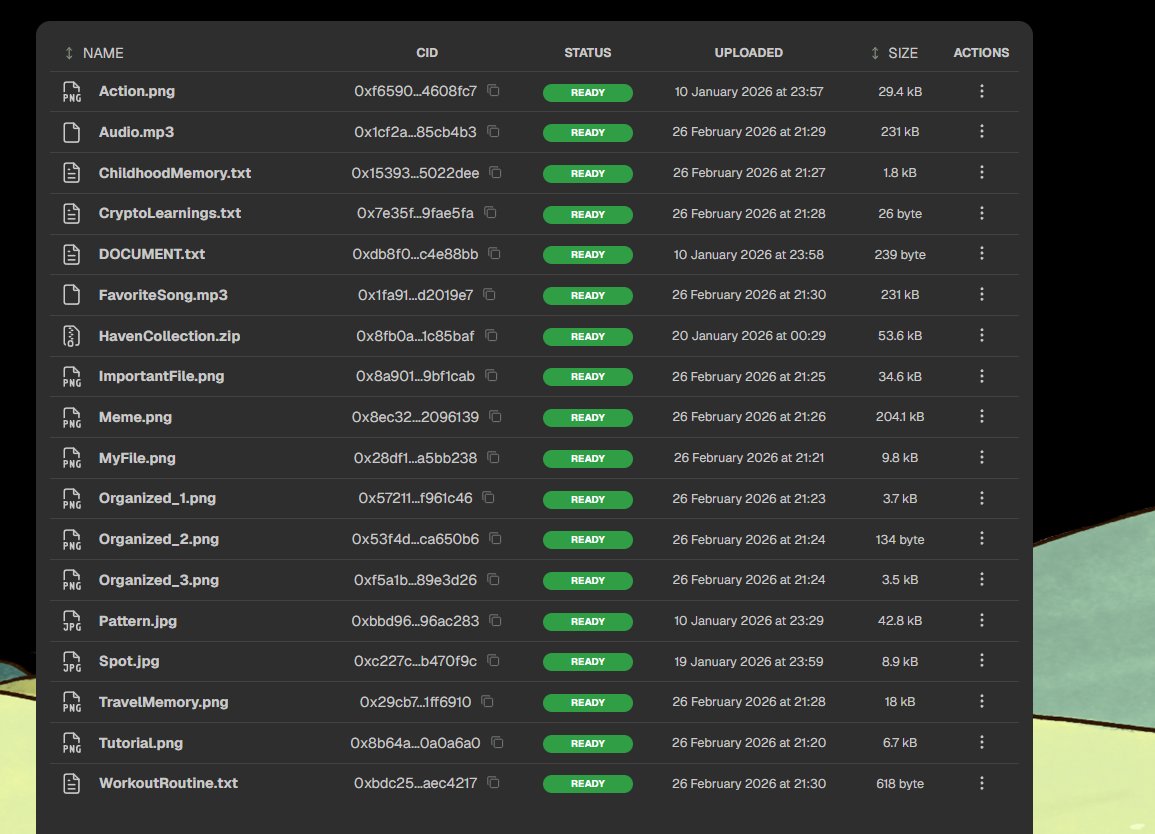Click the zip archive icon for HavenCollection.zip
This screenshot has height=834, width=1155.
(x=71, y=336)
